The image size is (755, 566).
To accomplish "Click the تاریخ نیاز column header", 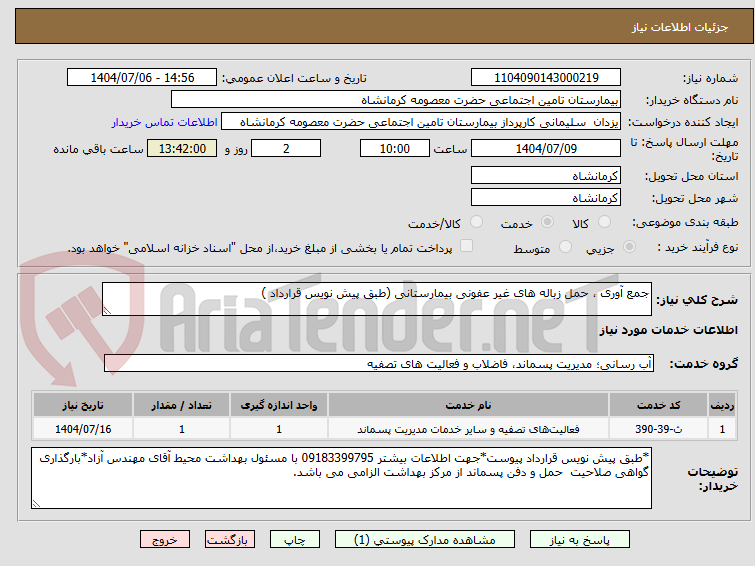I will pyautogui.click(x=83, y=405).
